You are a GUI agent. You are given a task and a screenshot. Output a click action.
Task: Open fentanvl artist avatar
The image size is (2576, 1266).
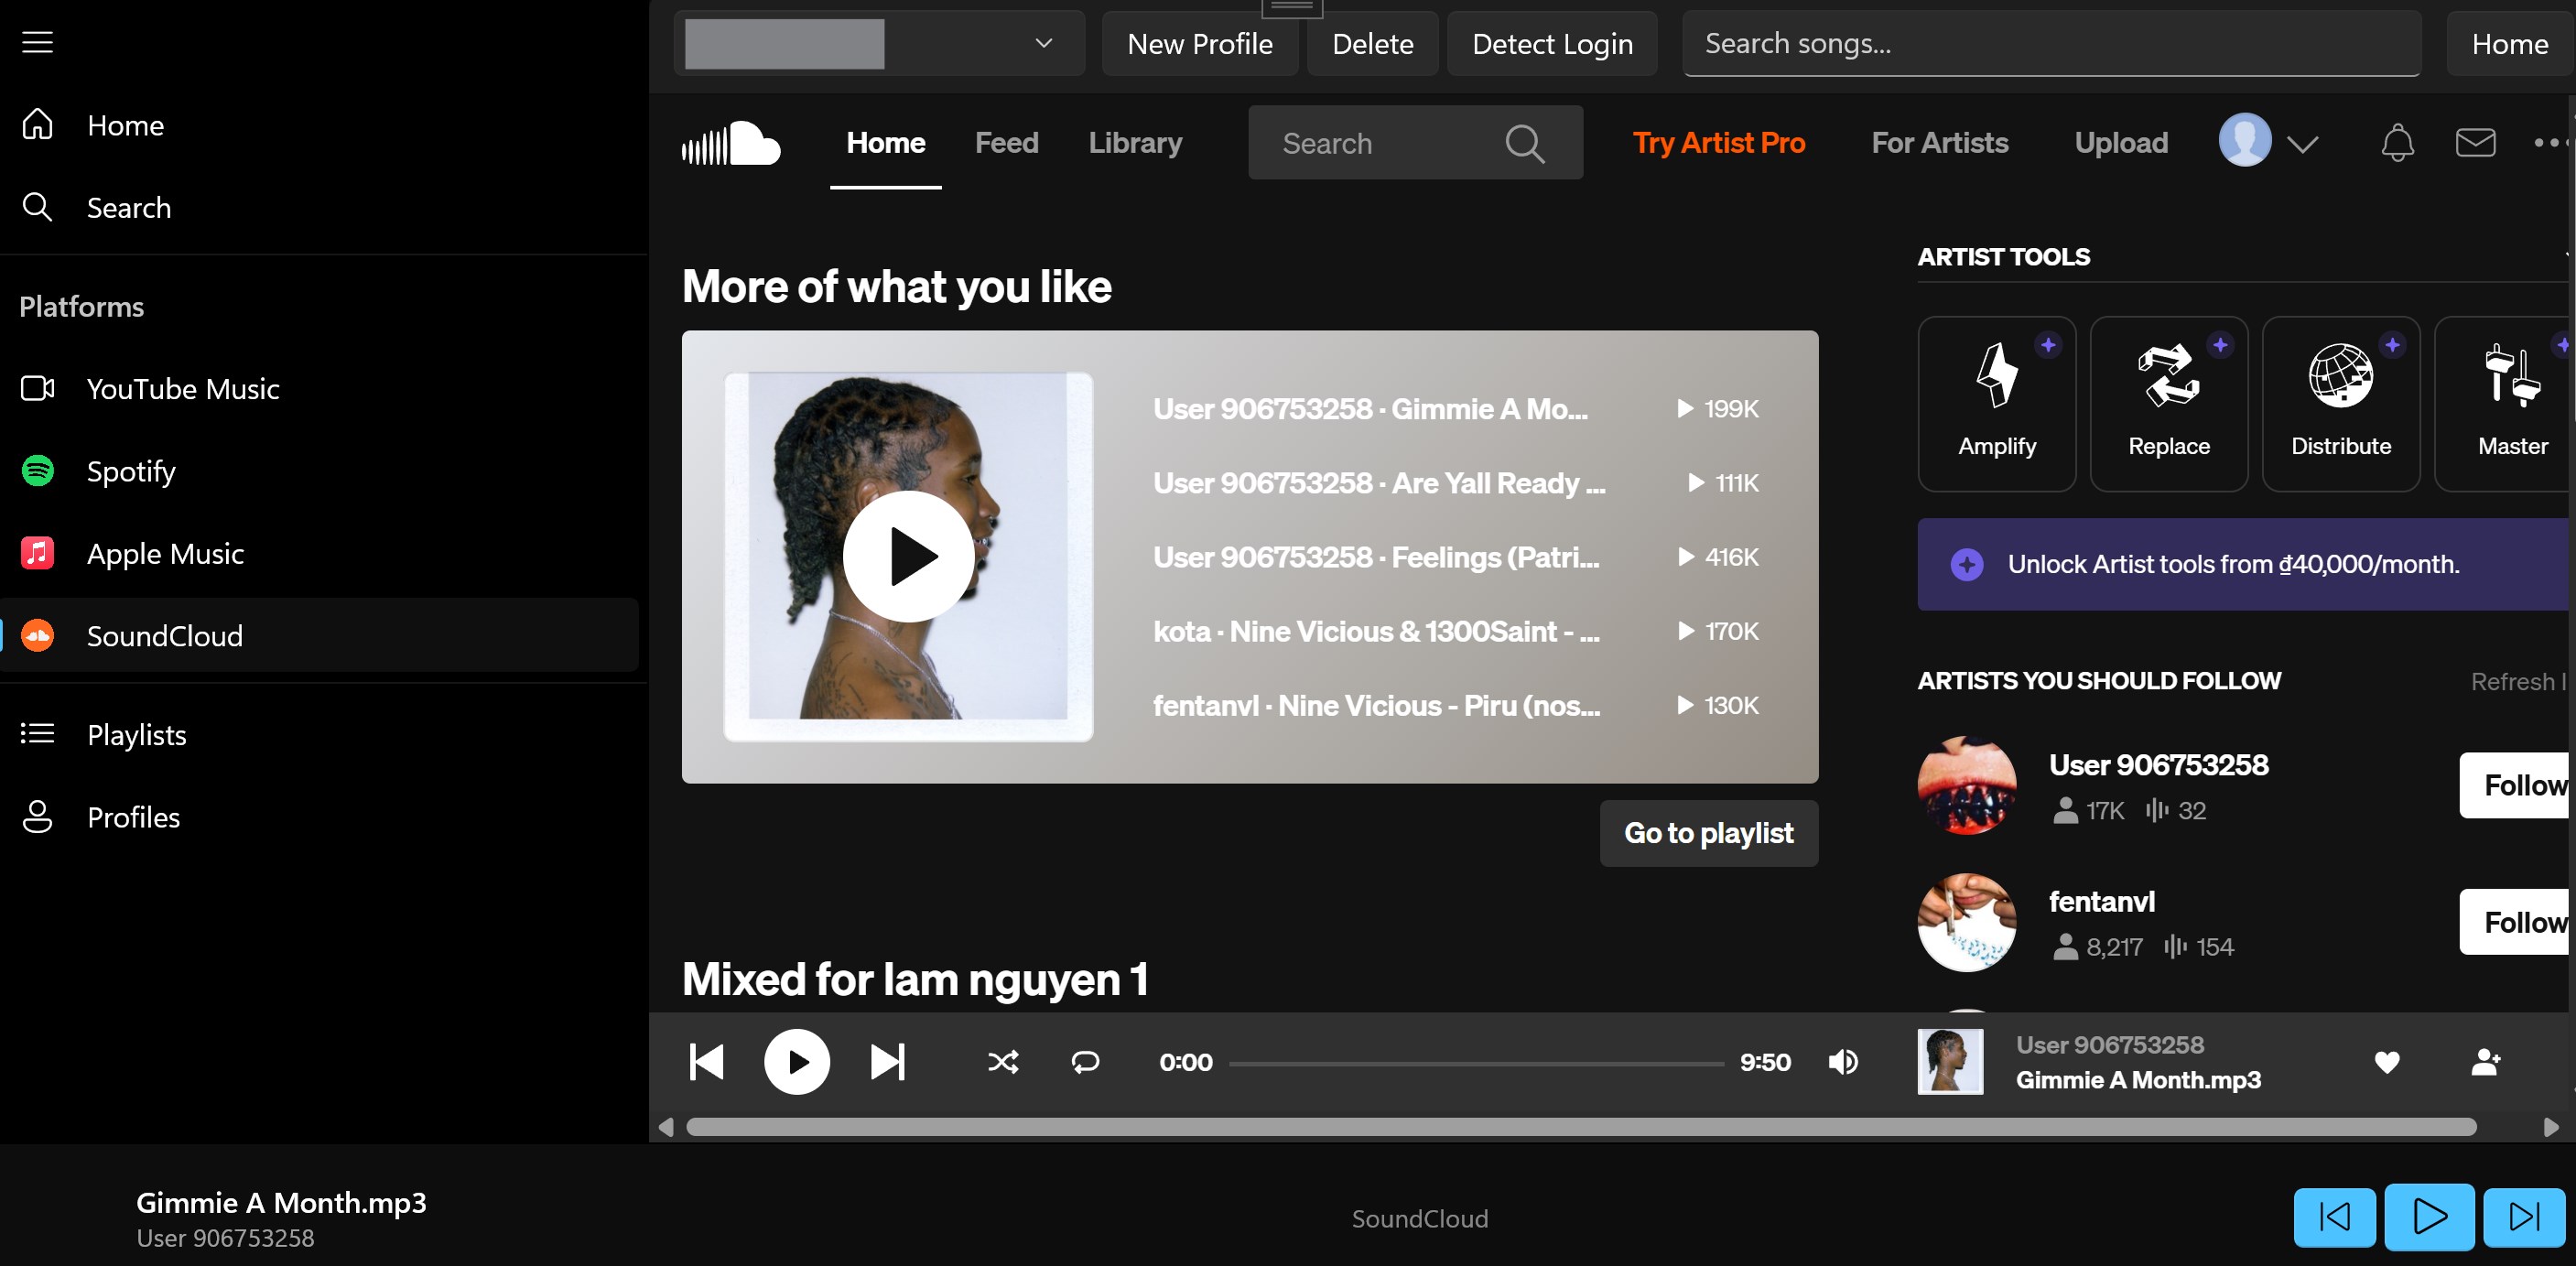tap(1966, 922)
